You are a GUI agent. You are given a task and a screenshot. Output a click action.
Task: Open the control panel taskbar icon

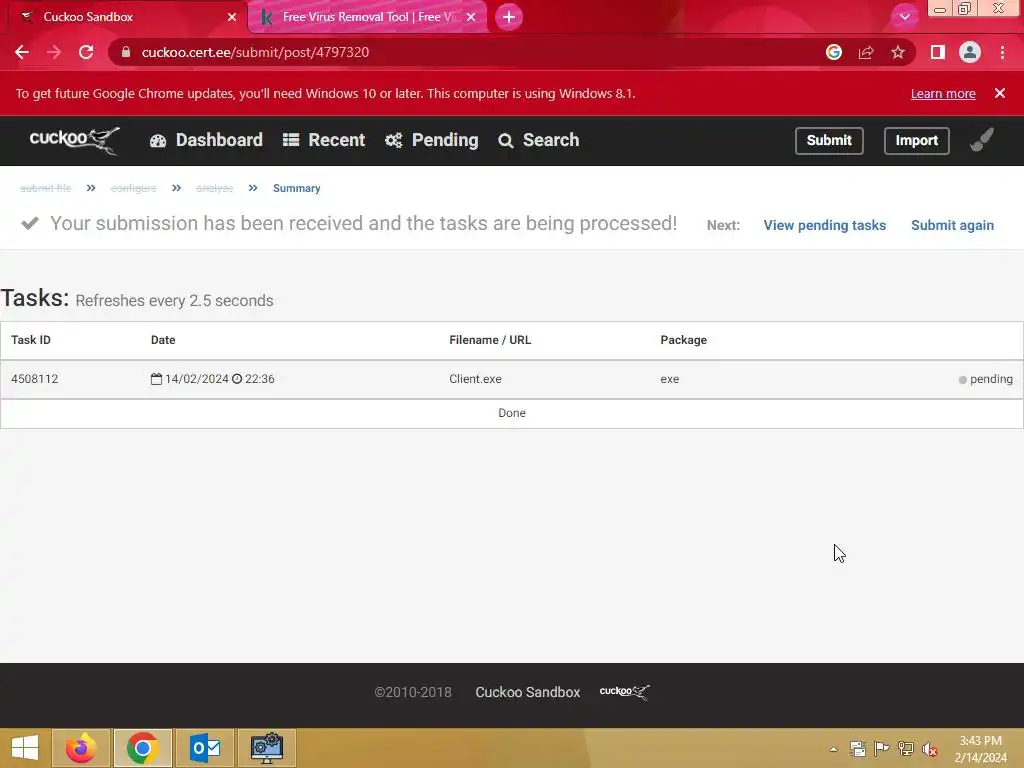266,748
